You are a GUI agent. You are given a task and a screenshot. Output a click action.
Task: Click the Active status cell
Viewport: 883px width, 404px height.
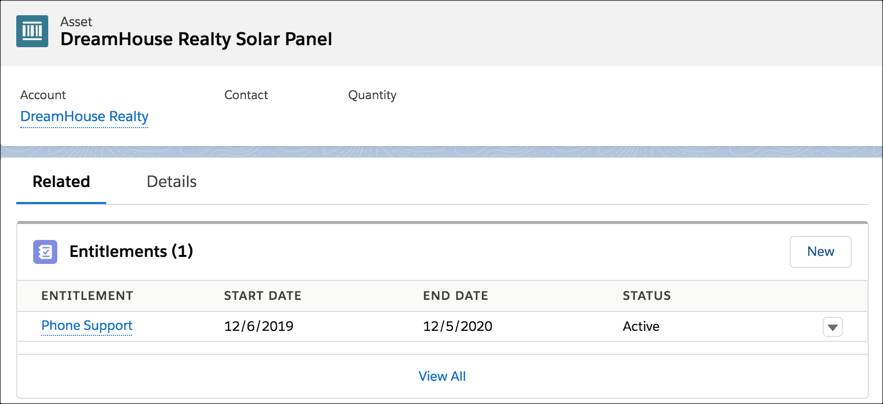coord(641,327)
